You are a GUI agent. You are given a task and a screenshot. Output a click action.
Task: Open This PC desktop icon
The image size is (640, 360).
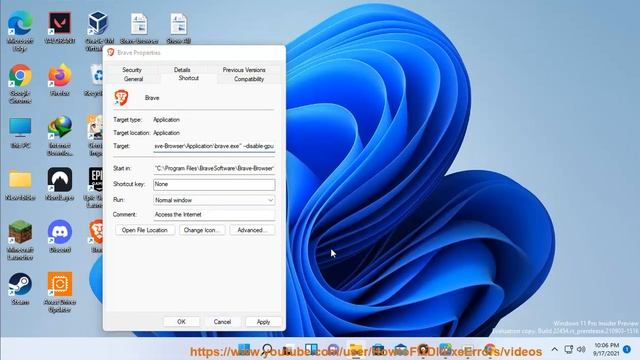pos(20,128)
